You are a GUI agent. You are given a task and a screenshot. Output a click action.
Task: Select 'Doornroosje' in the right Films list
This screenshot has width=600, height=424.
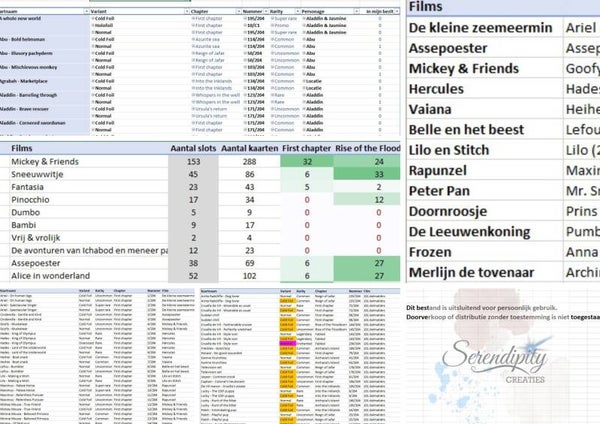[448, 211]
